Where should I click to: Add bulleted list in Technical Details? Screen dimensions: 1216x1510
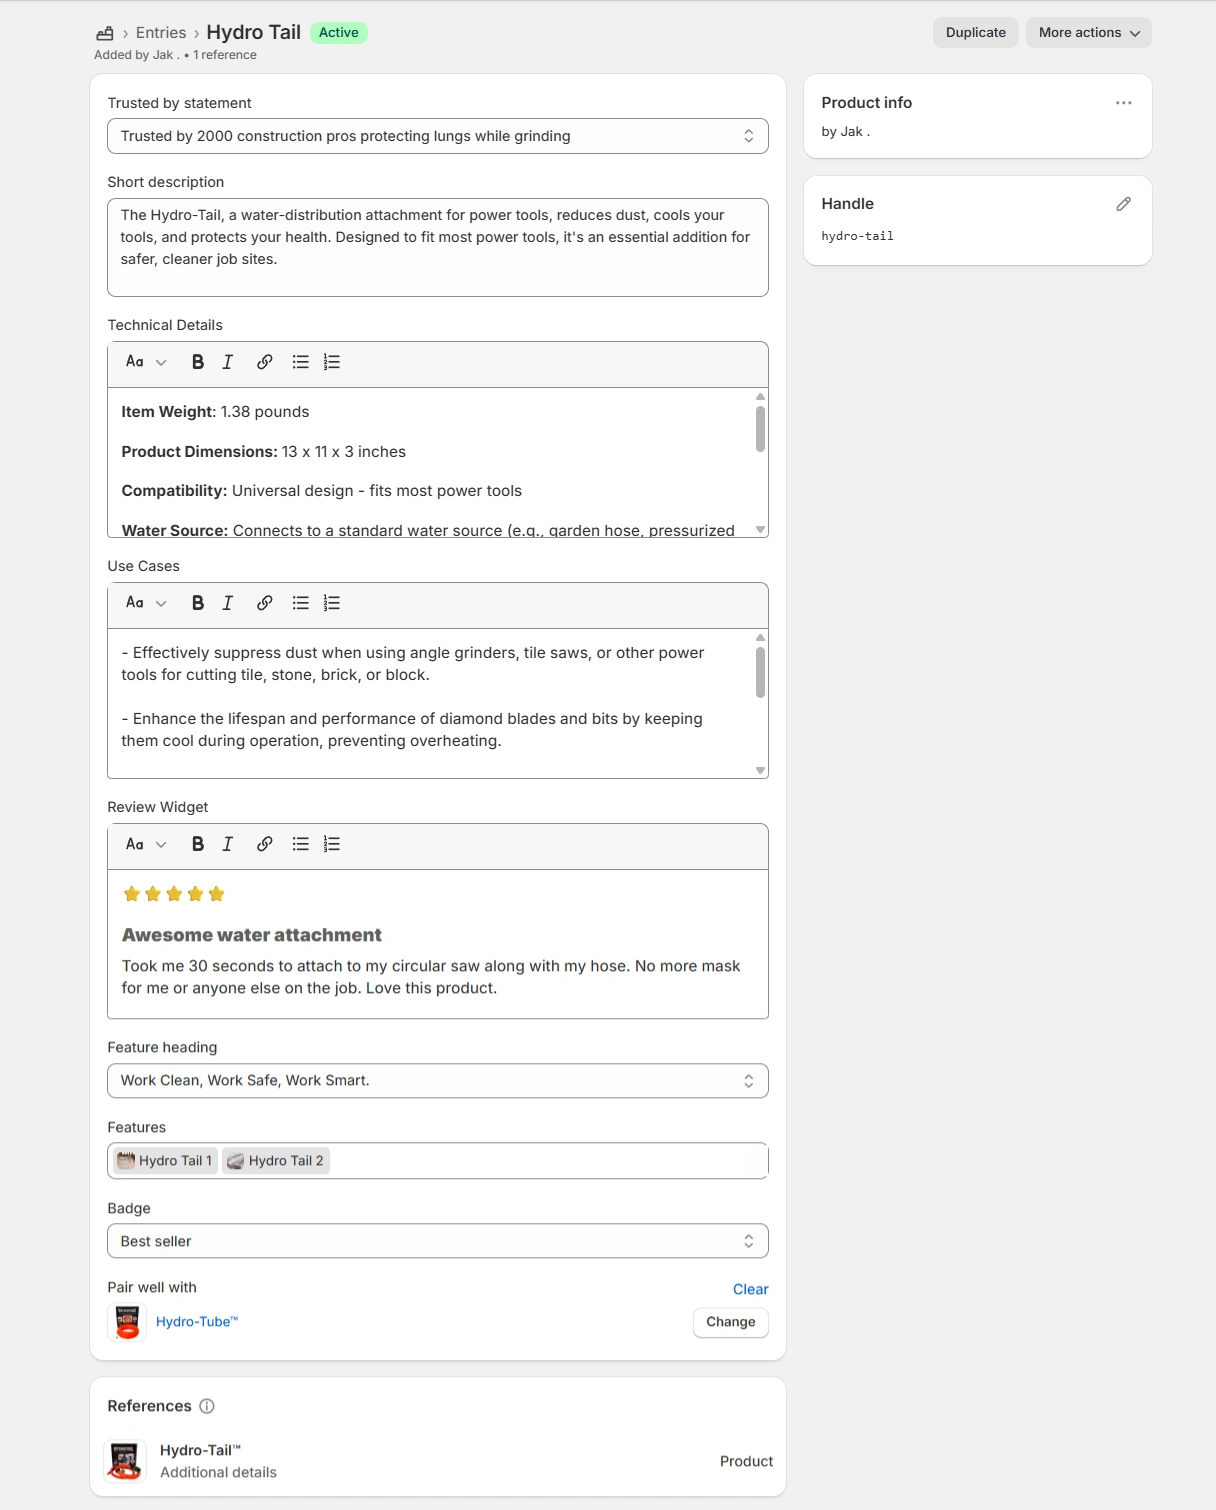tap(300, 362)
